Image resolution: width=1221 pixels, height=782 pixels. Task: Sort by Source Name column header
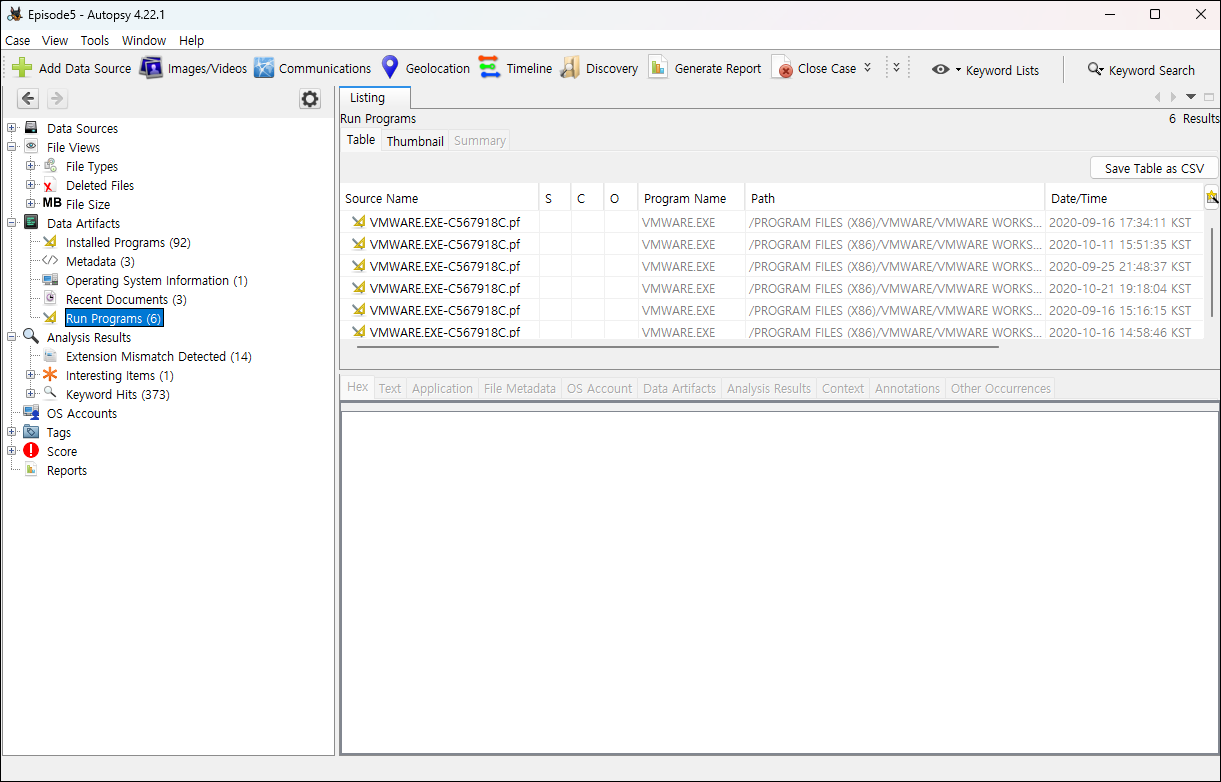(439, 198)
